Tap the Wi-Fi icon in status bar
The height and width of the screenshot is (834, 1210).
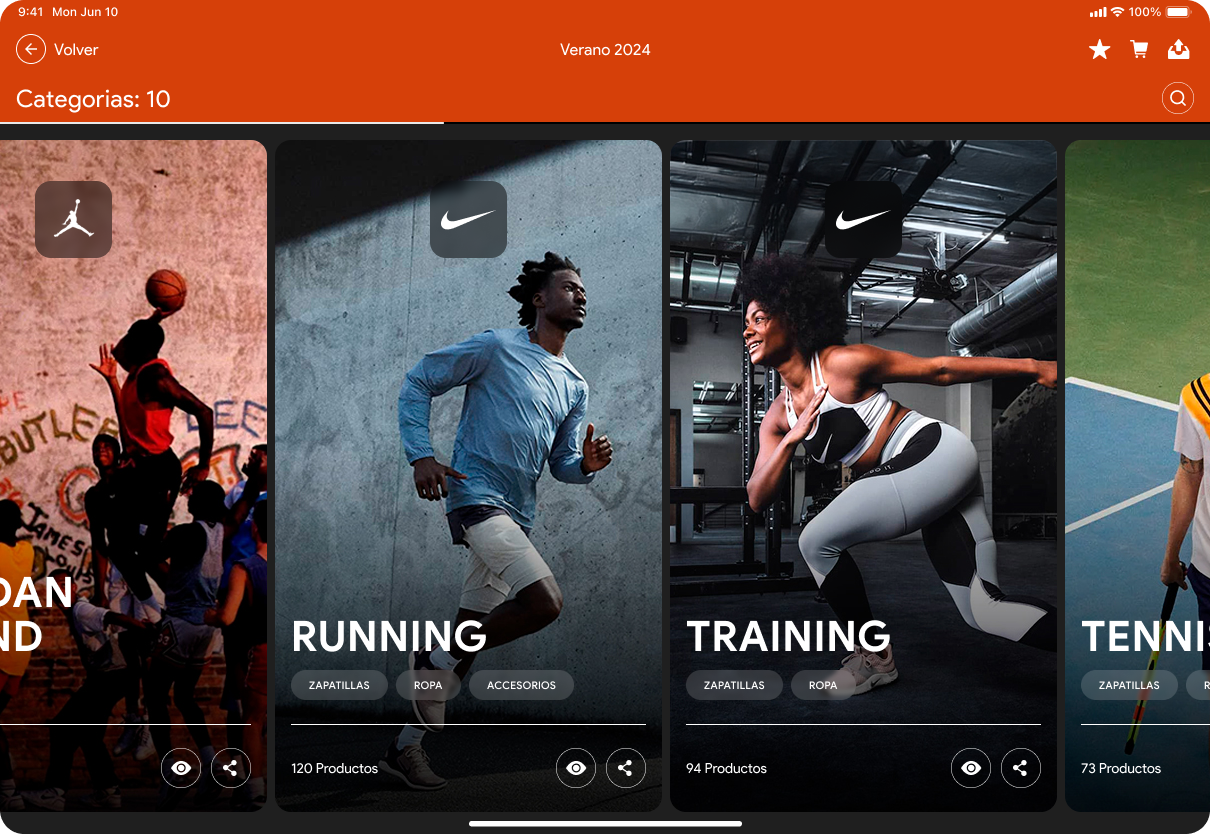click(x=1117, y=12)
